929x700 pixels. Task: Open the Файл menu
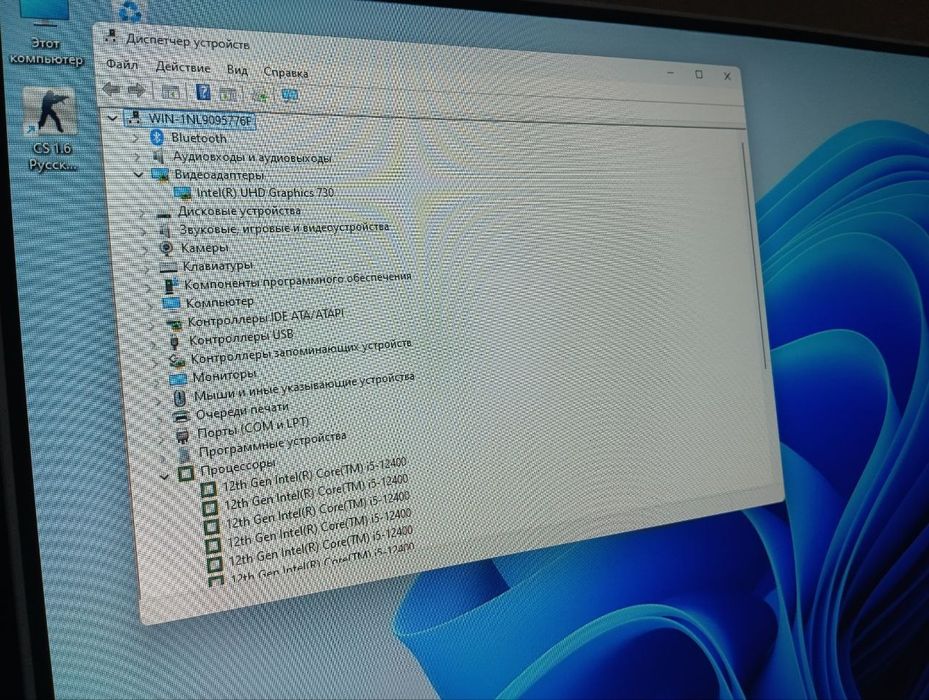tap(122, 65)
